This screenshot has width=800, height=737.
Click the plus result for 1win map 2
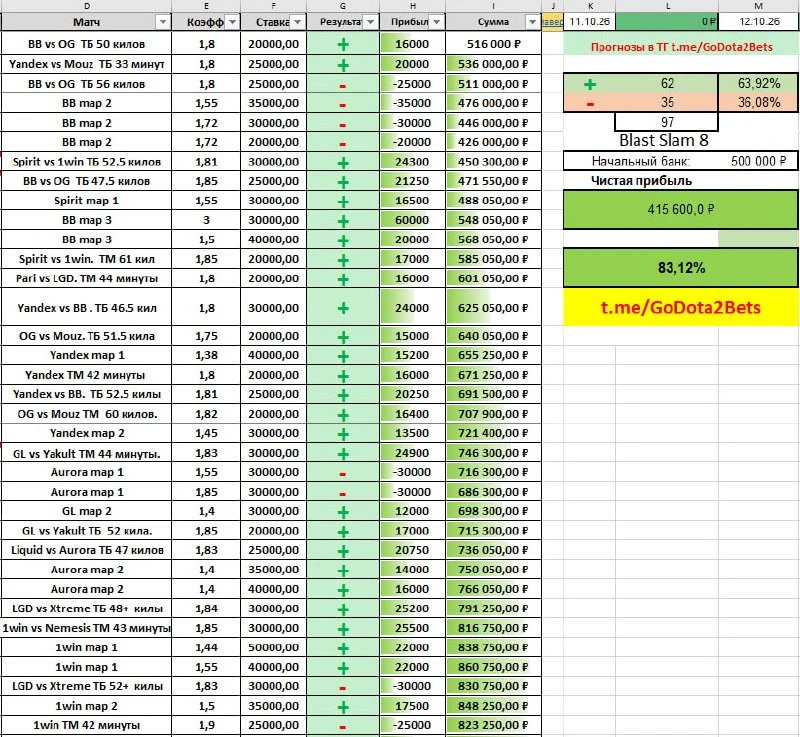tap(343, 707)
